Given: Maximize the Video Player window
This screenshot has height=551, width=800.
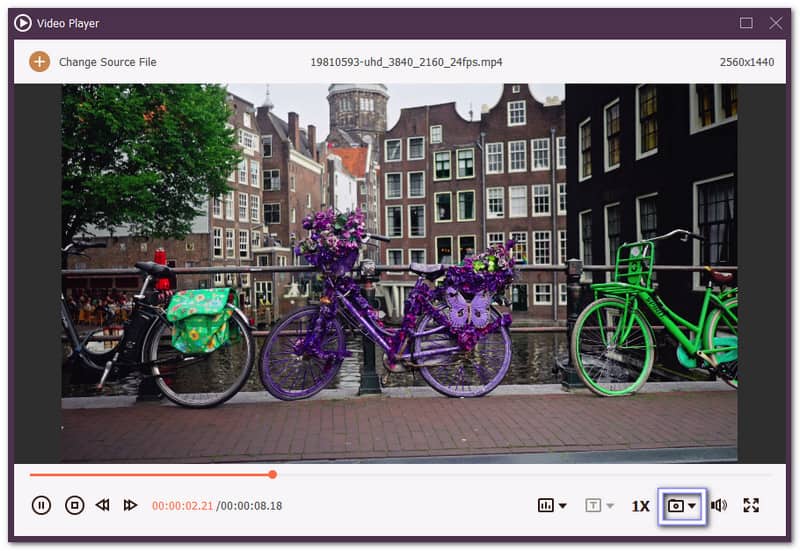Looking at the screenshot, I should [746, 23].
